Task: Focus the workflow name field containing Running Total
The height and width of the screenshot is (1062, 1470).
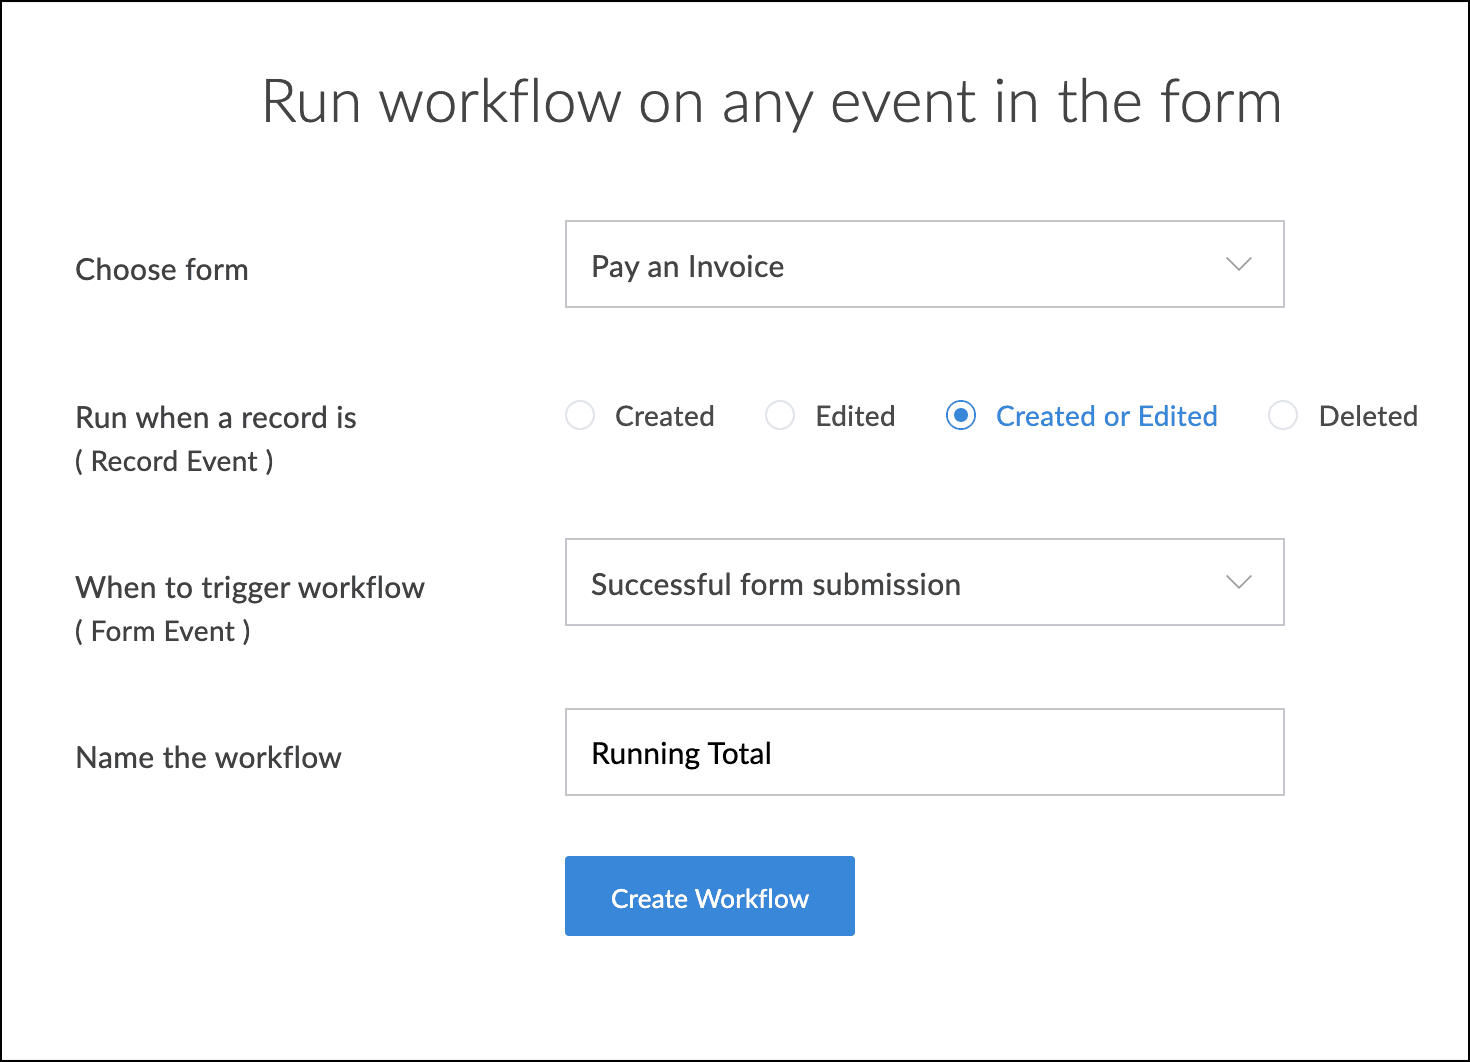Action: pos(923,753)
